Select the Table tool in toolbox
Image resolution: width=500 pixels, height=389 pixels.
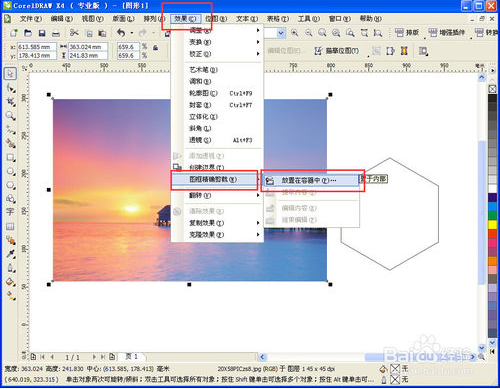click(10, 227)
